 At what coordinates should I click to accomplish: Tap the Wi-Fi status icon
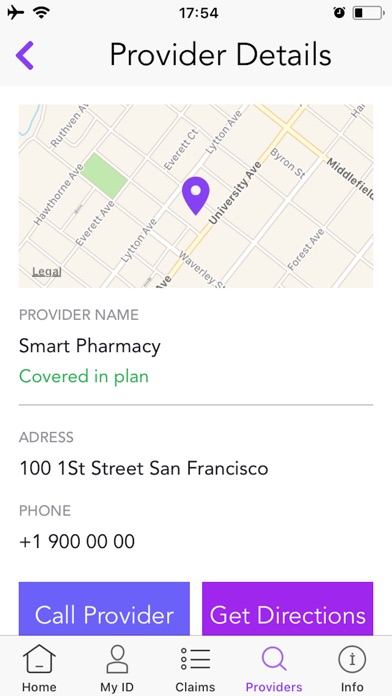coord(42,13)
